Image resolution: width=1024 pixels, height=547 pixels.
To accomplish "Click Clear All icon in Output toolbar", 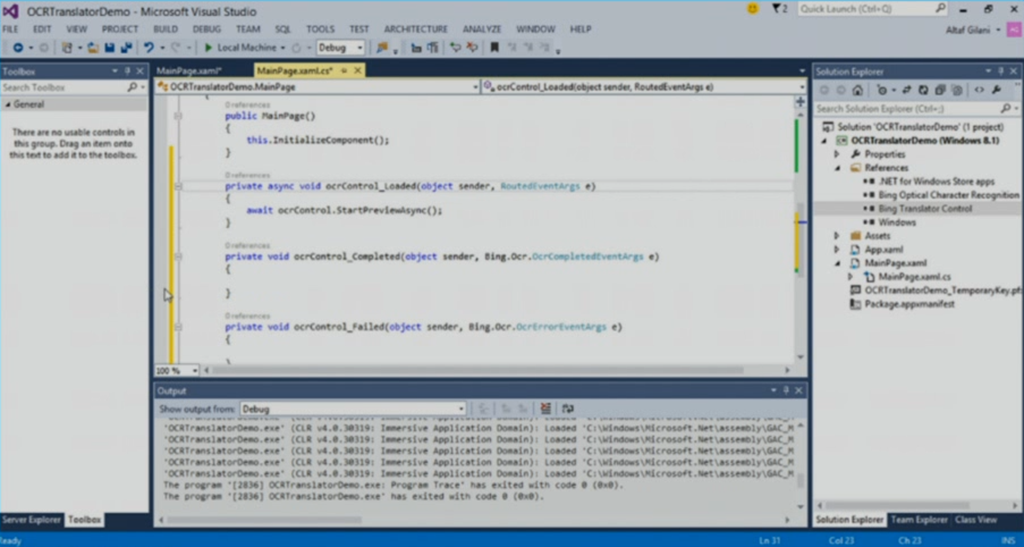I will tap(545, 409).
